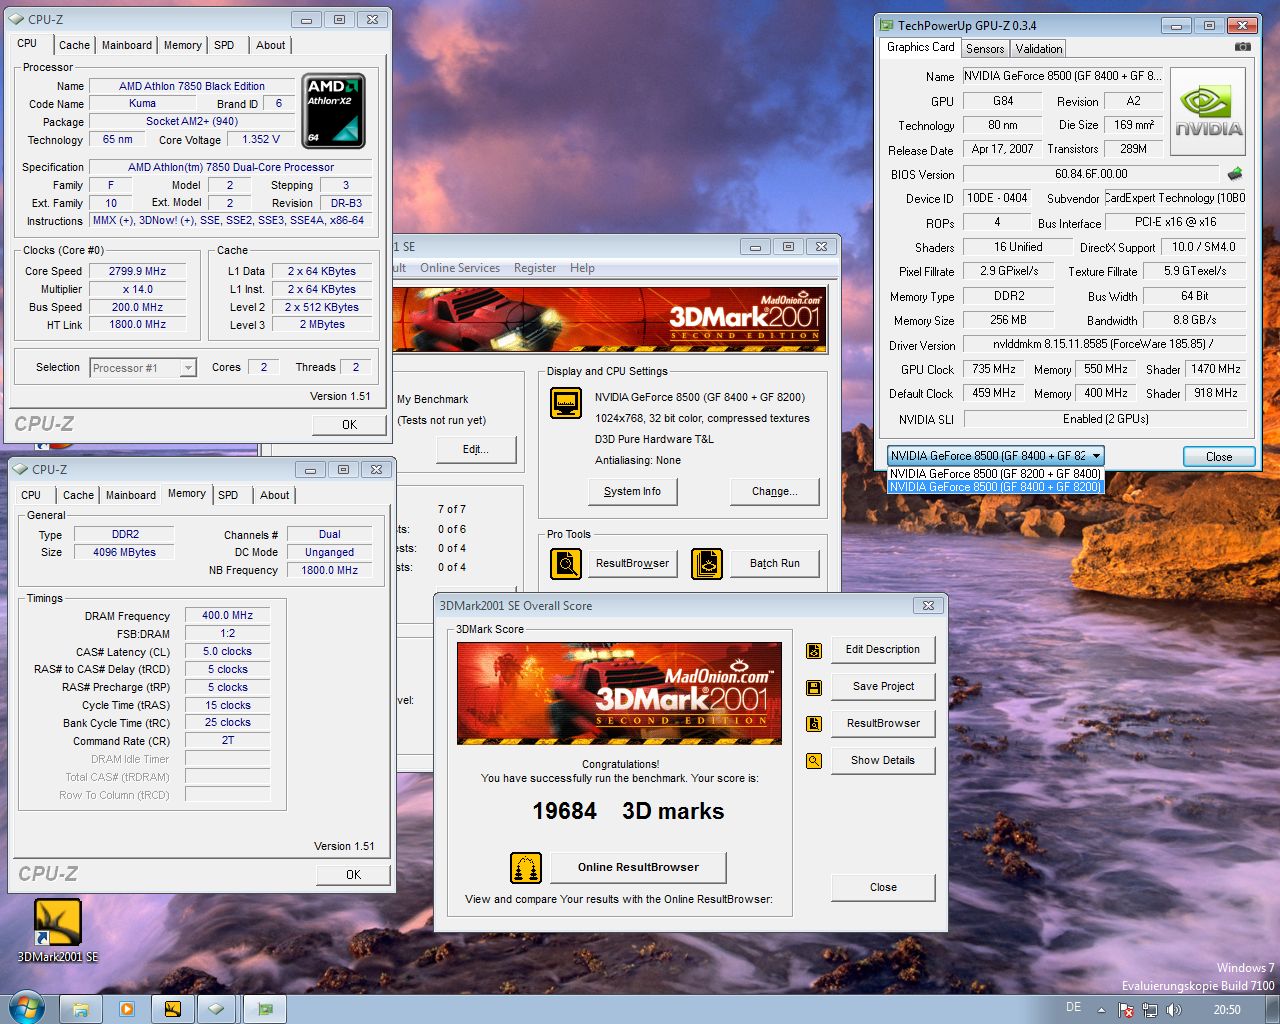Click the Edit Description icon in score dialog
This screenshot has width=1280, height=1024.
coord(814,651)
